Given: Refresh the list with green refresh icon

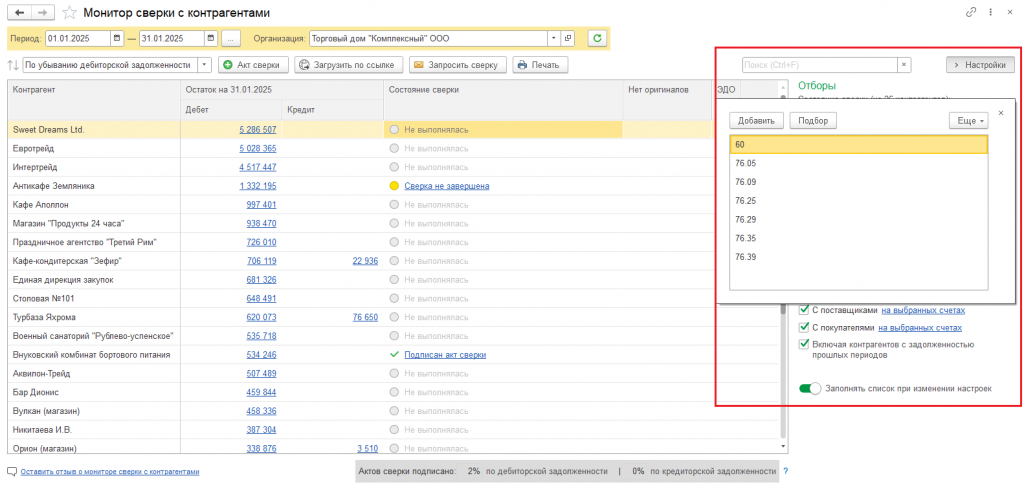Looking at the screenshot, I should click(x=597, y=39).
